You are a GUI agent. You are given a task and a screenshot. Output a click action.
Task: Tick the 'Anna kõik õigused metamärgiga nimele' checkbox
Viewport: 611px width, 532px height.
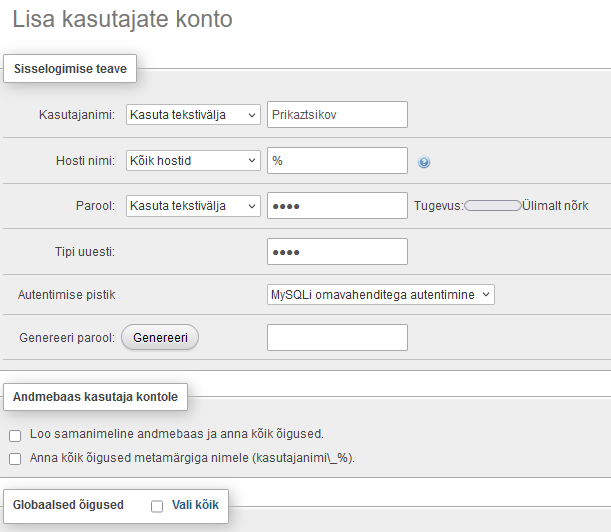15,459
